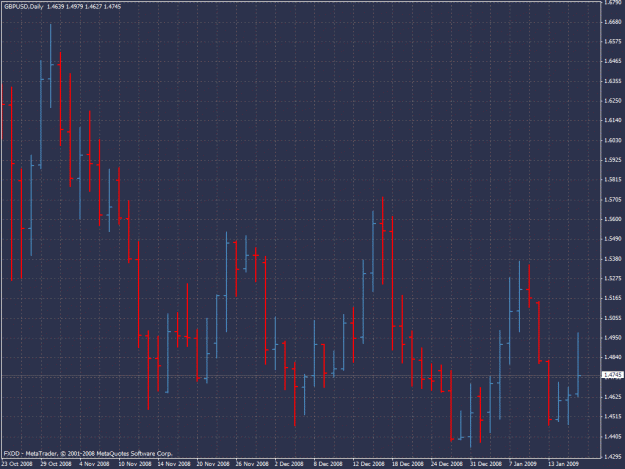The height and width of the screenshot is (469, 625).
Task: Click the 1.6355 price axis label
Action: click(x=613, y=81)
